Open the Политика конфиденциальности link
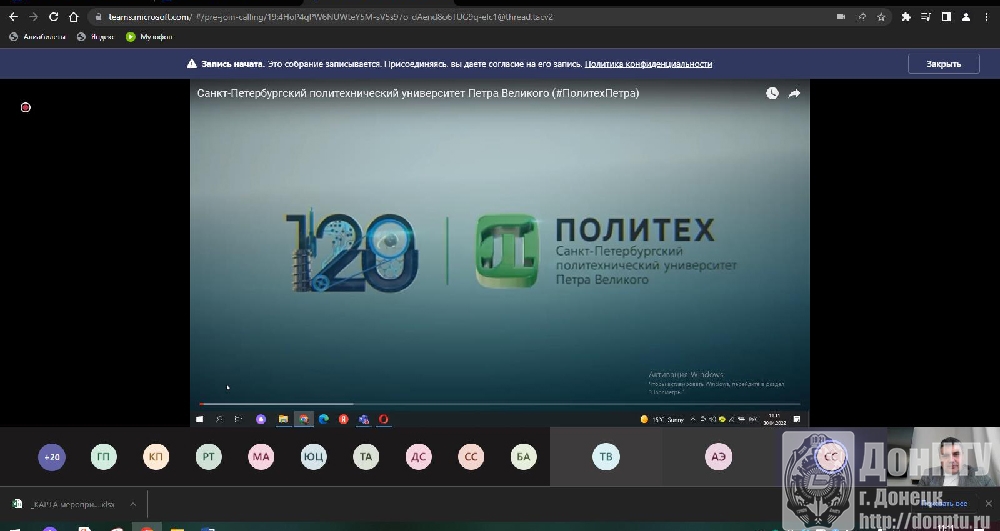Screen dimensions: 1000x531 point(648,64)
